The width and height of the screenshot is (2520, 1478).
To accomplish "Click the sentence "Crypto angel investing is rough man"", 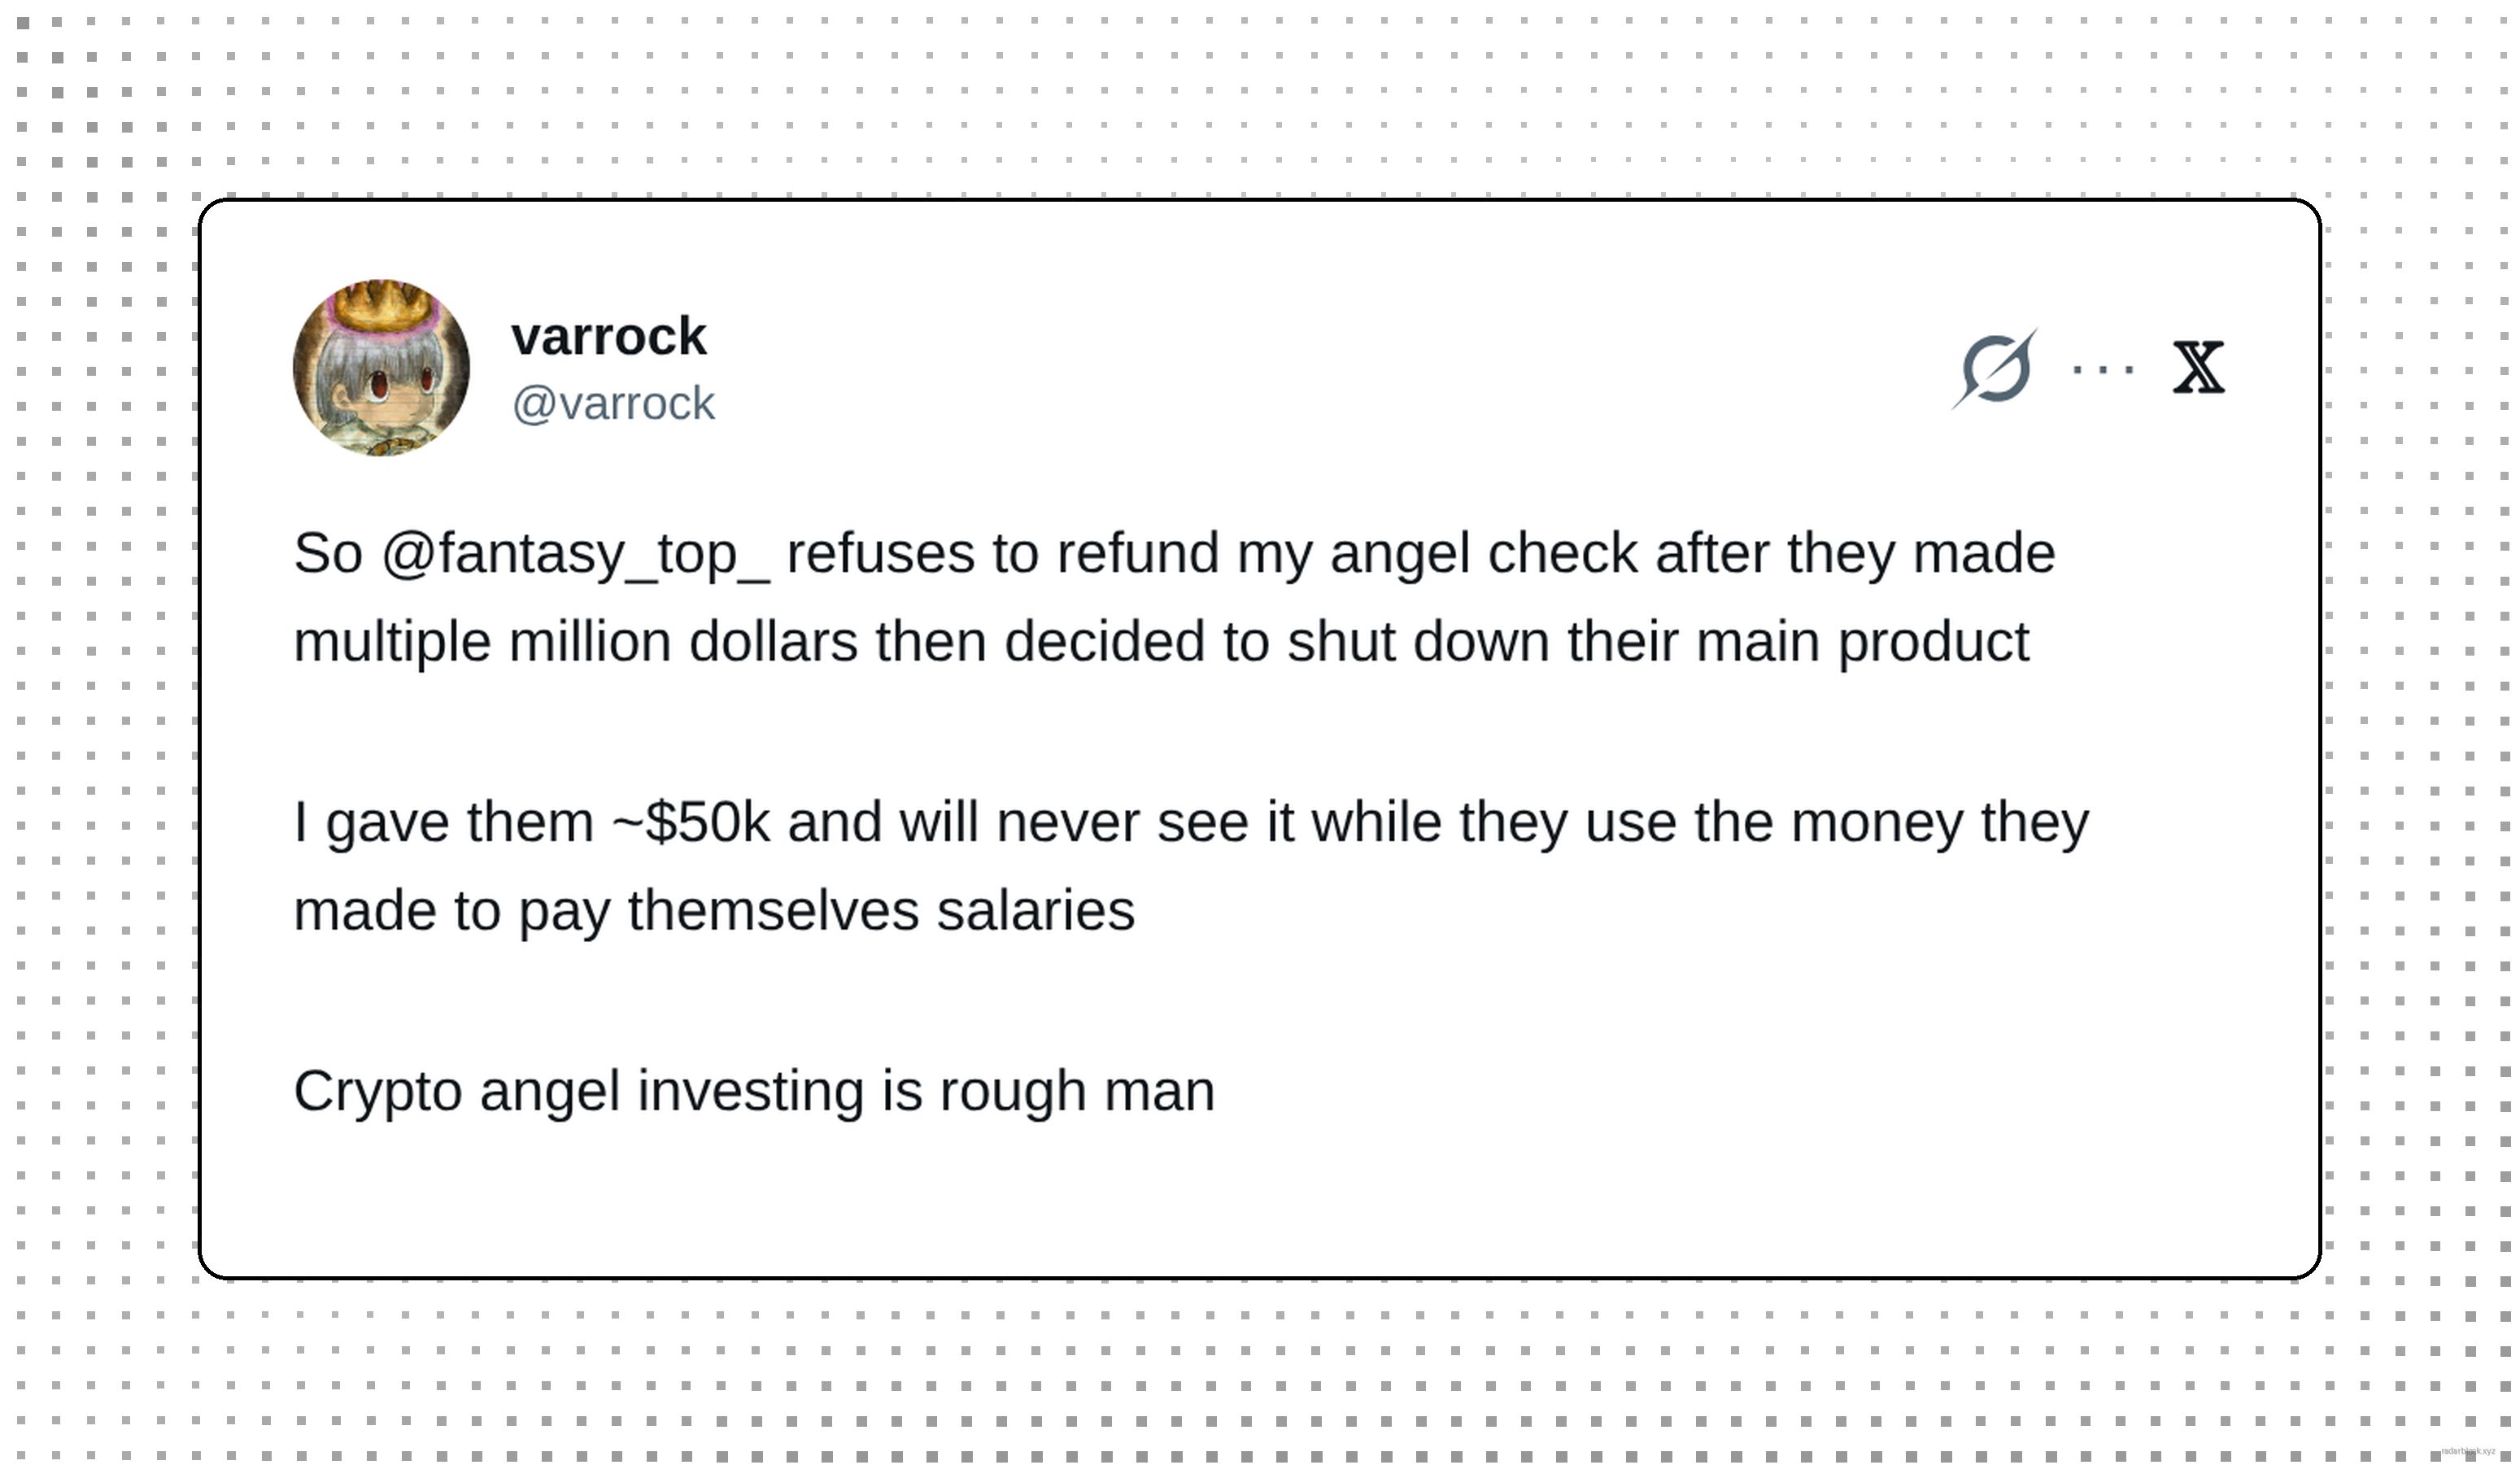I will pyautogui.click(x=754, y=1090).
